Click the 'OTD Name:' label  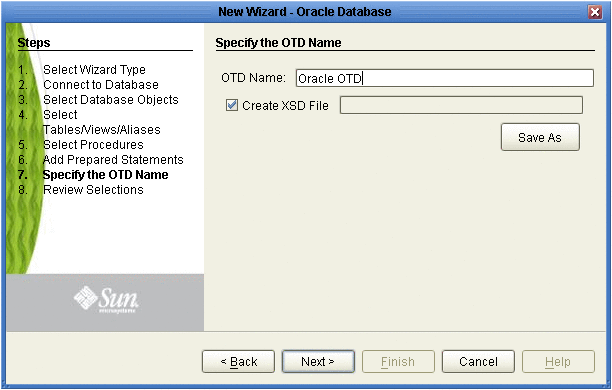point(253,78)
